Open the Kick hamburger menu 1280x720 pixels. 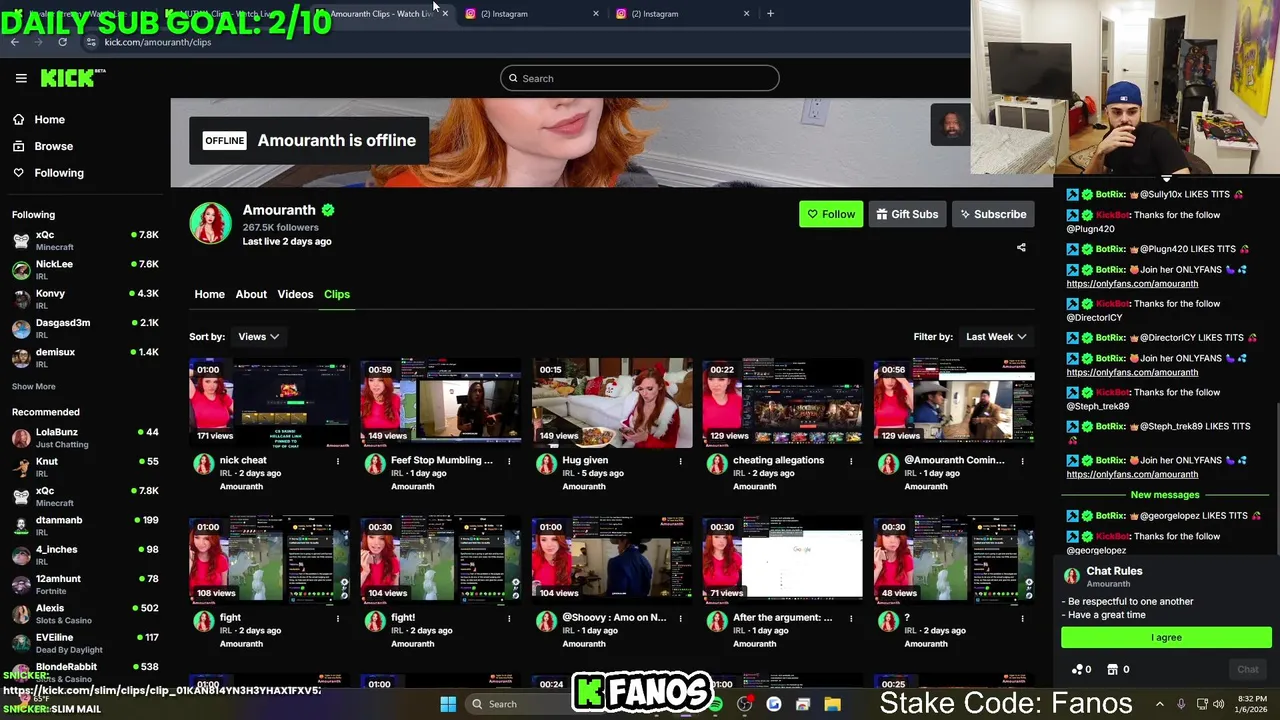(x=21, y=78)
